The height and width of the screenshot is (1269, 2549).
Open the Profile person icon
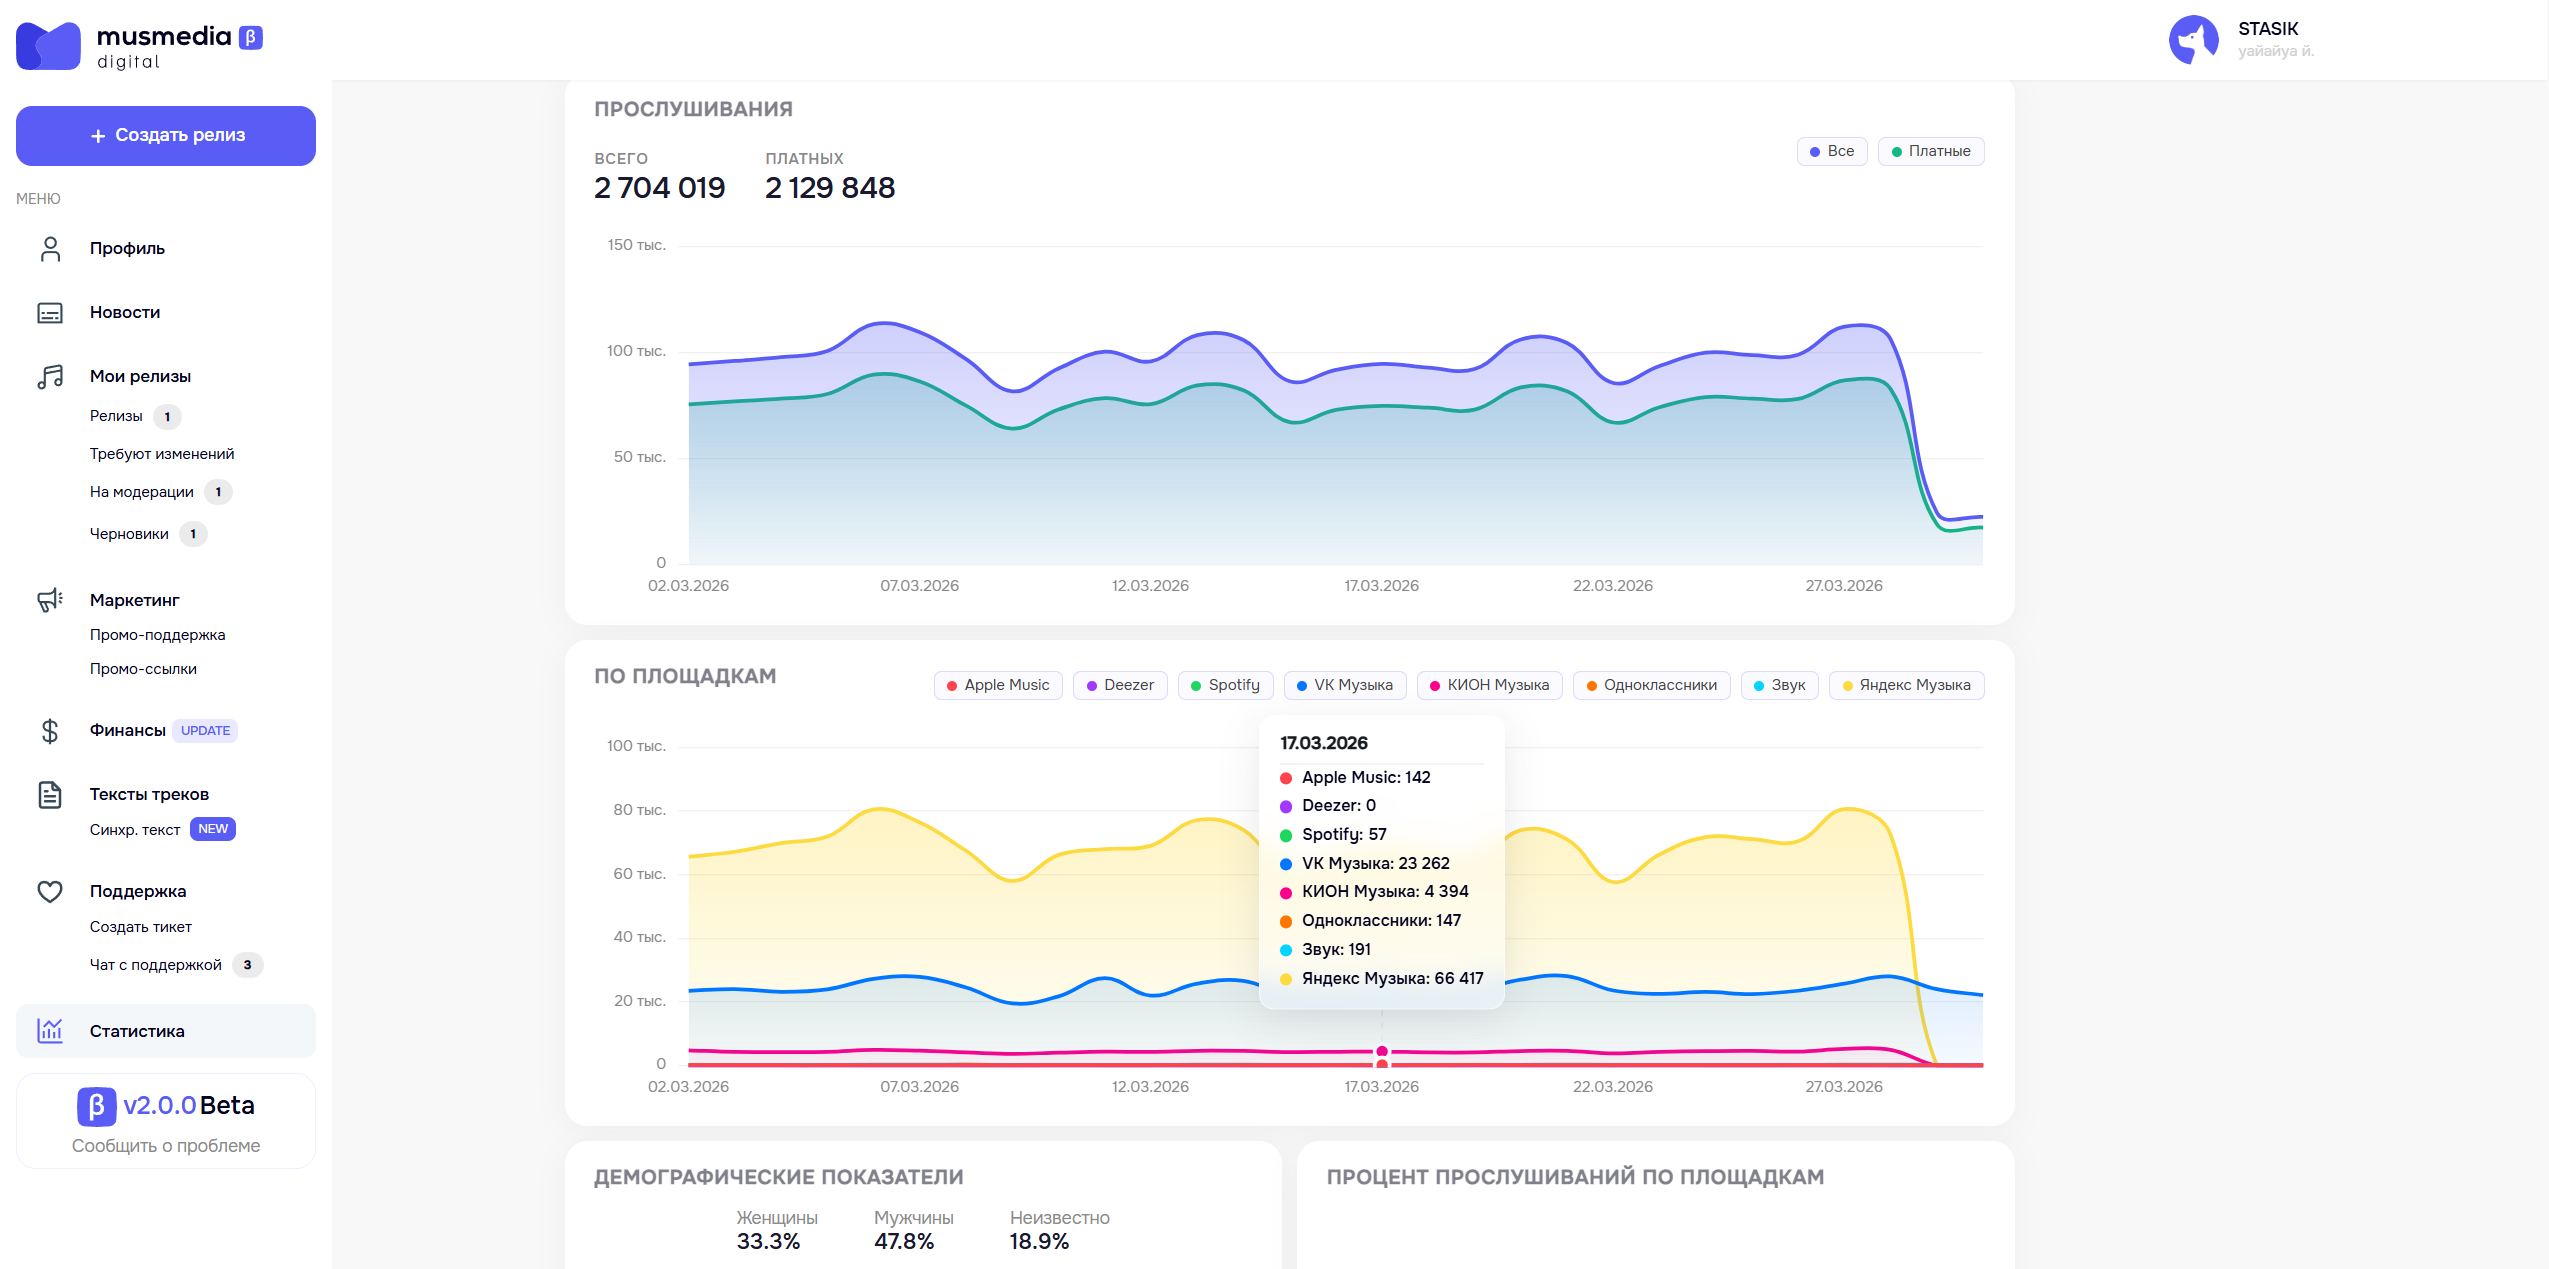click(x=50, y=249)
